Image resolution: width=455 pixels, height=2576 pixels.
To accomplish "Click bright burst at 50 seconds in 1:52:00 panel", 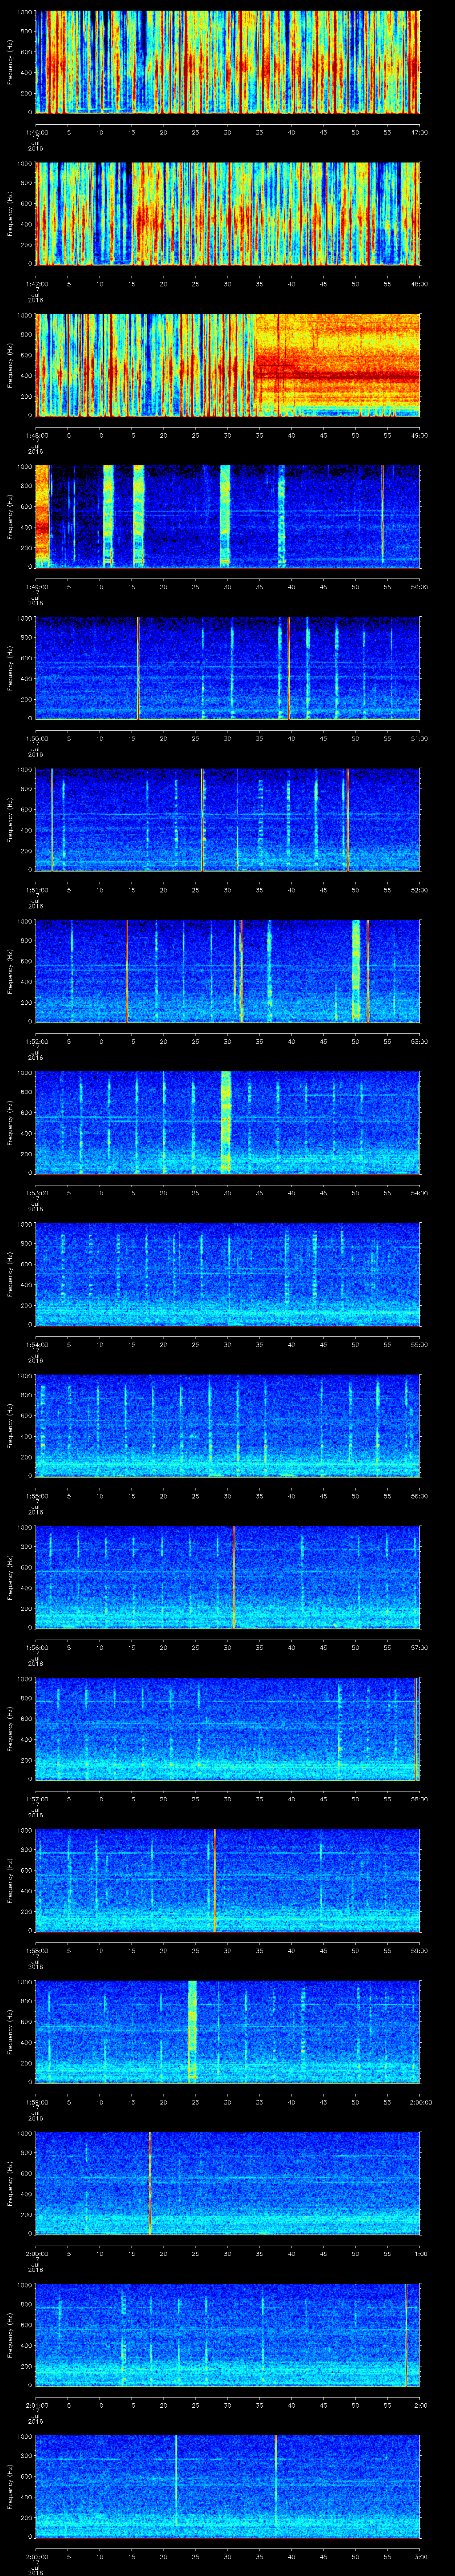I will point(356,970).
